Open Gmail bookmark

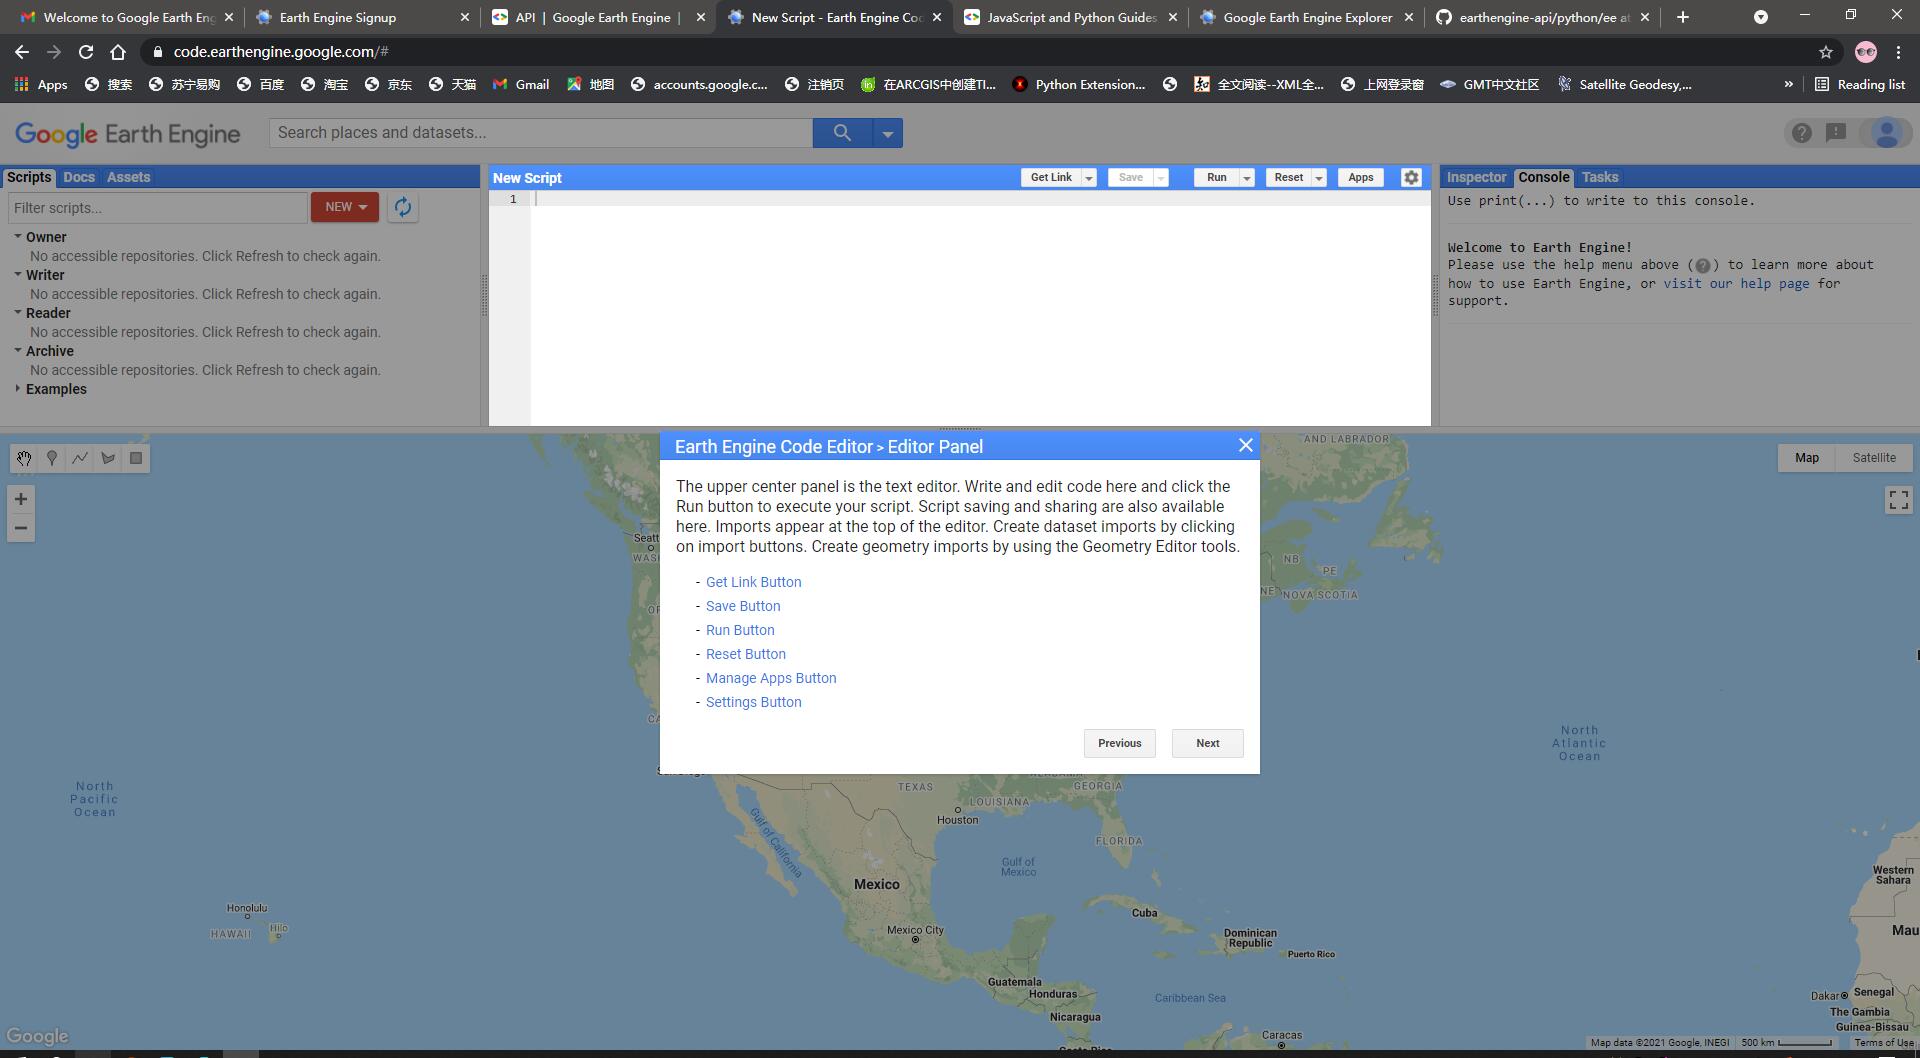point(521,85)
